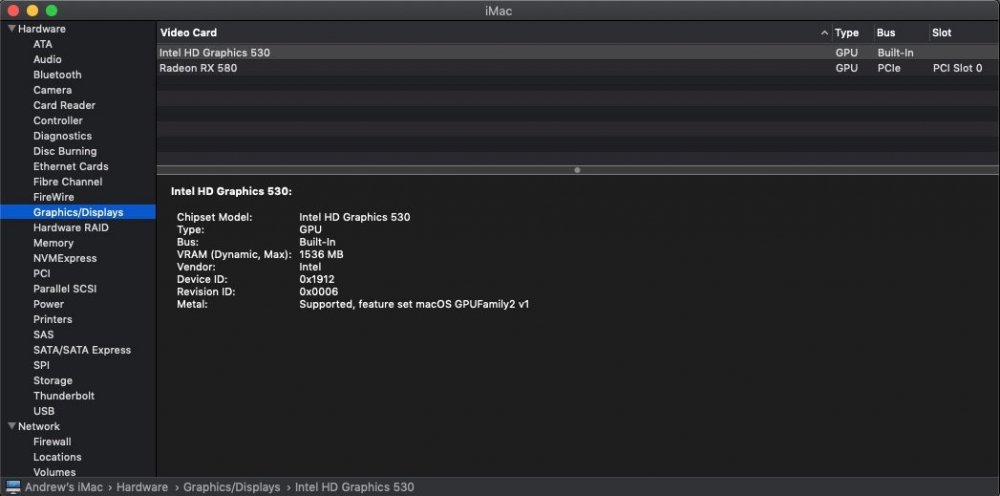This screenshot has height=496, width=1000.
Task: Click the PCI Slot 0 cell
Action: [957, 68]
